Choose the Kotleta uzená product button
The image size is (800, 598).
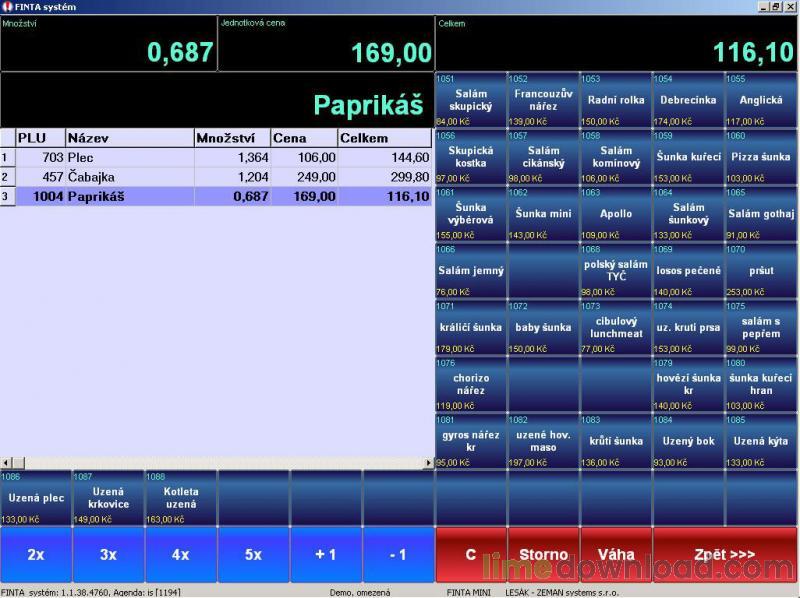pos(181,498)
